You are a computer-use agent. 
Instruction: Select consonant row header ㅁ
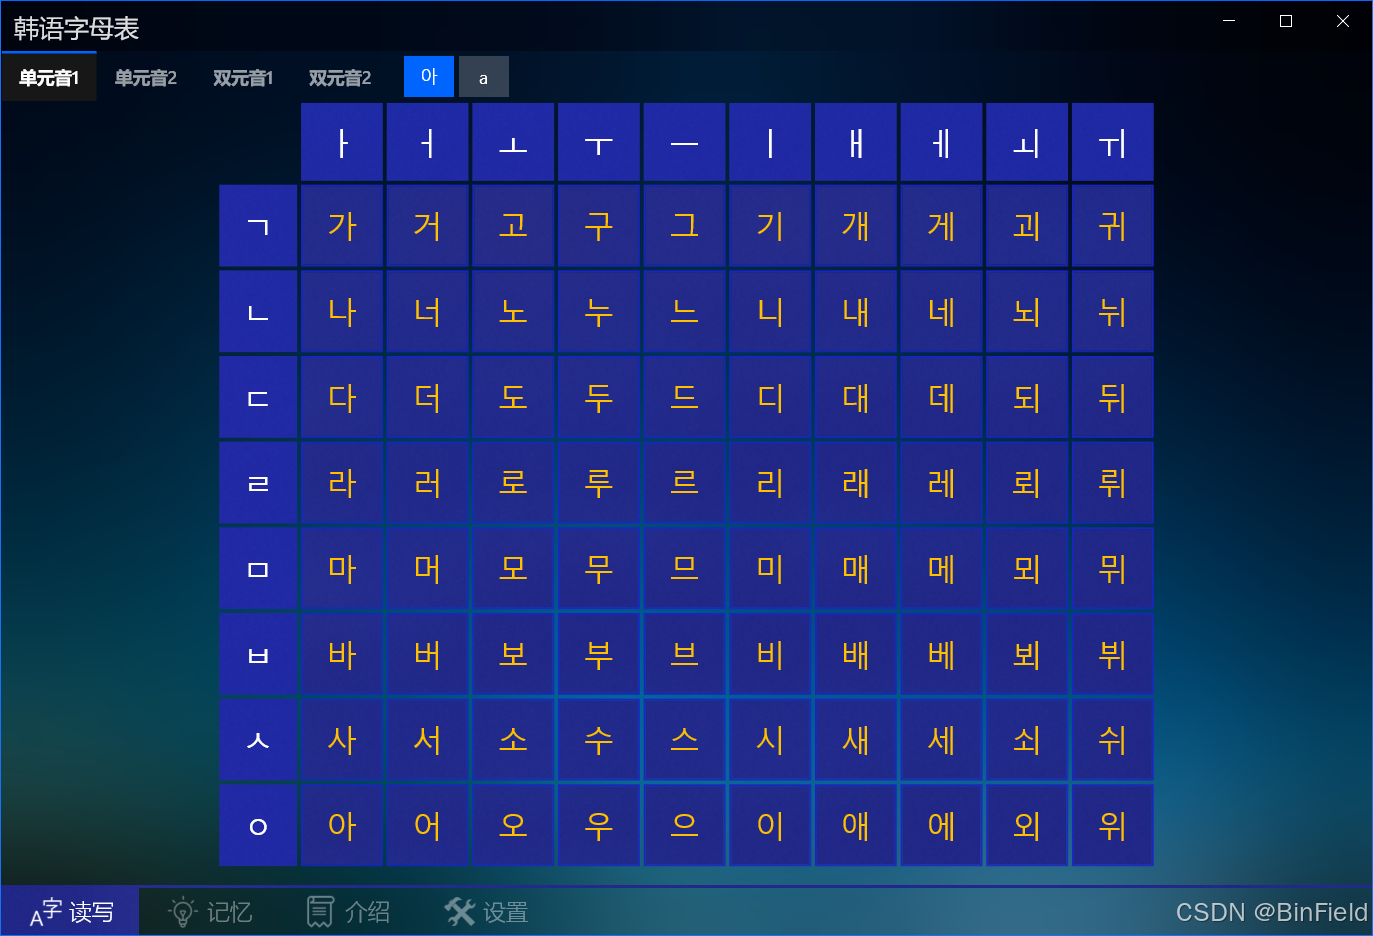258,569
